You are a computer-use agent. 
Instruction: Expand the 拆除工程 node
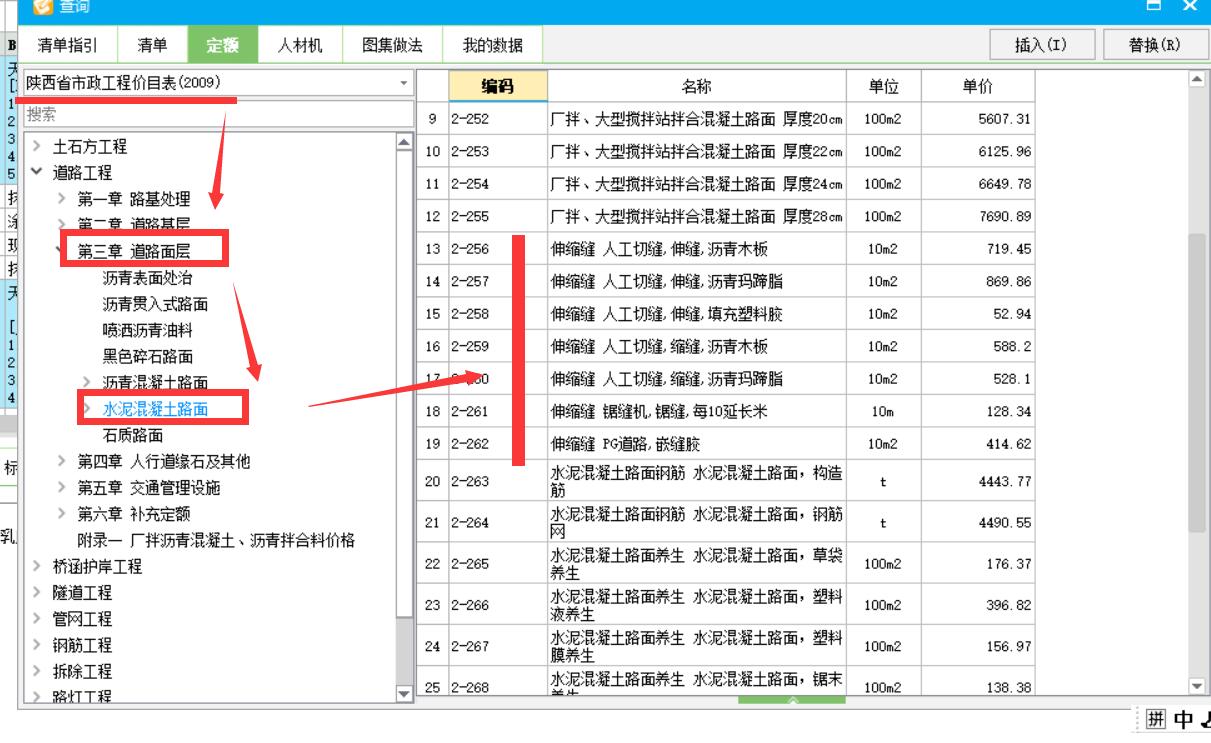tap(37, 671)
